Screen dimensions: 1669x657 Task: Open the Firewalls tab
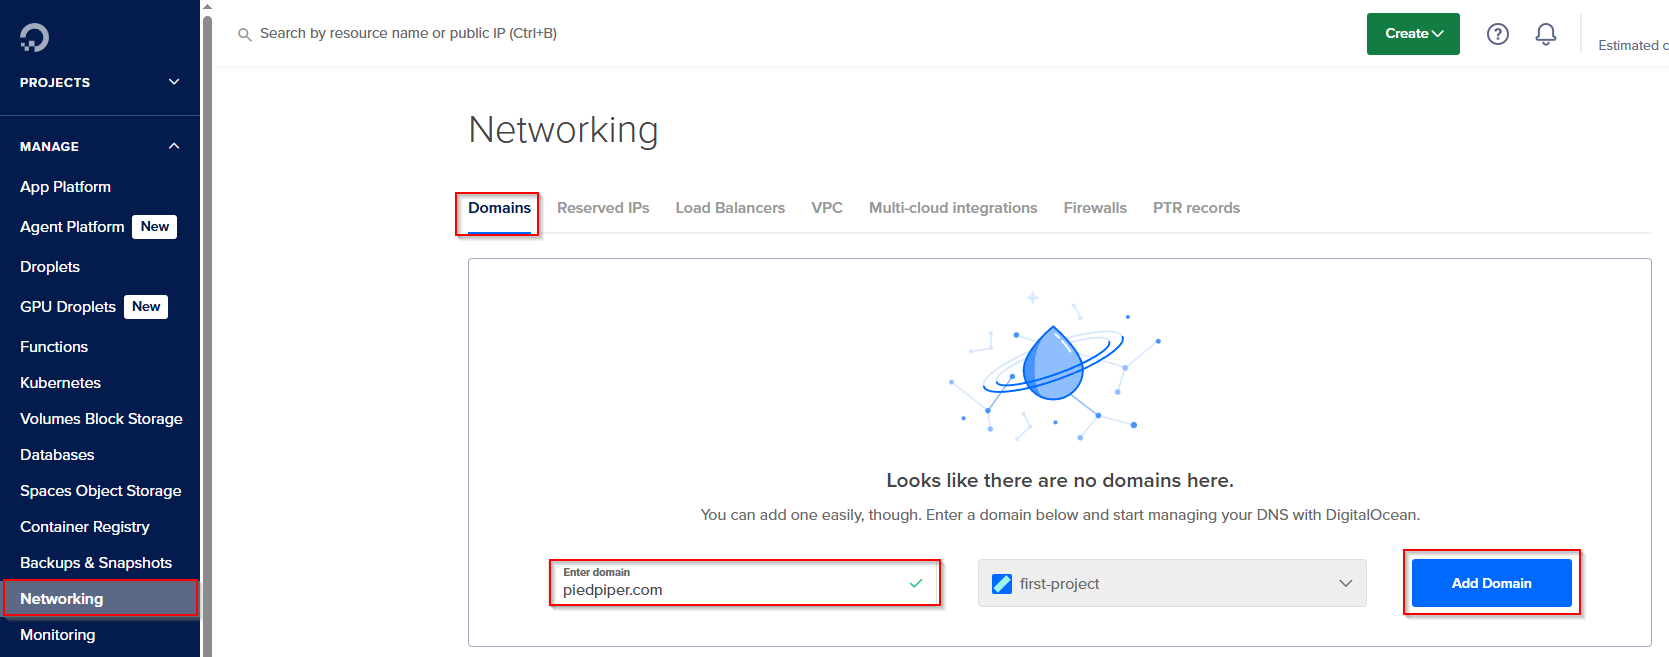point(1095,208)
